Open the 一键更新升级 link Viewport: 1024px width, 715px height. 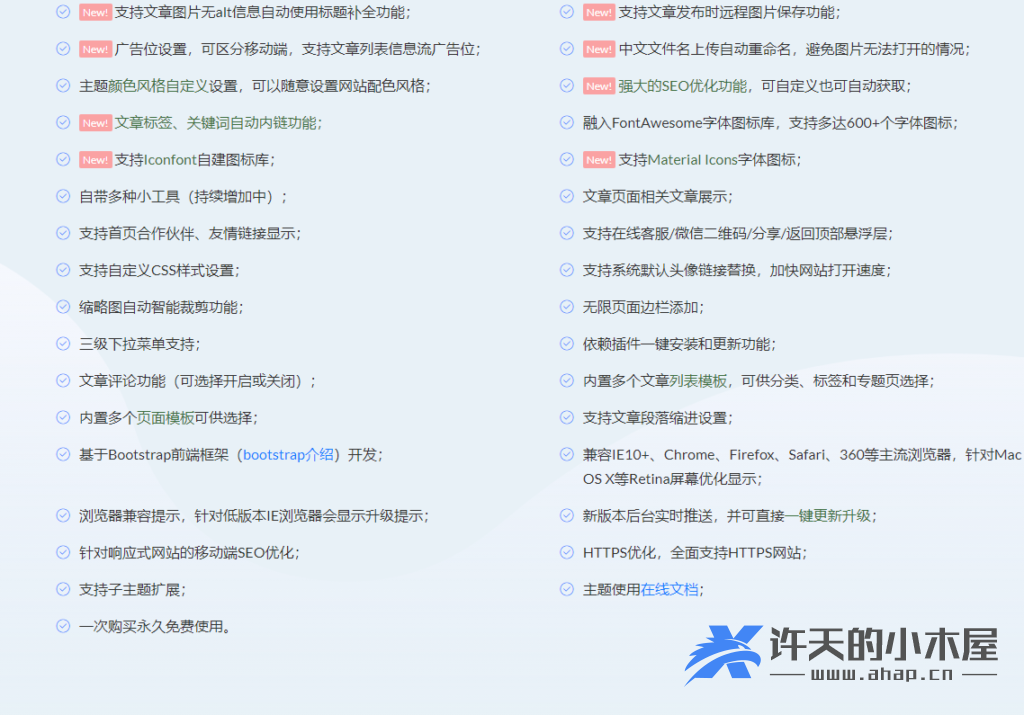pos(827,516)
